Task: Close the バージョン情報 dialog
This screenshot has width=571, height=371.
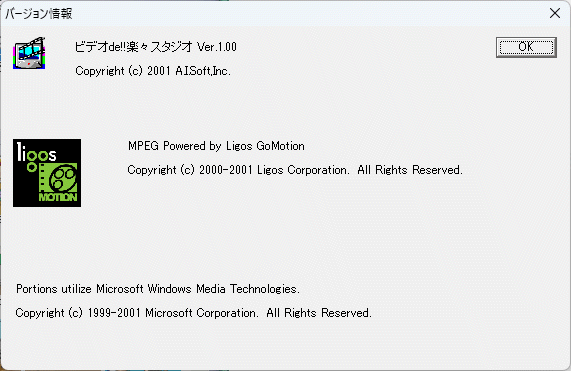Action: pos(555,13)
